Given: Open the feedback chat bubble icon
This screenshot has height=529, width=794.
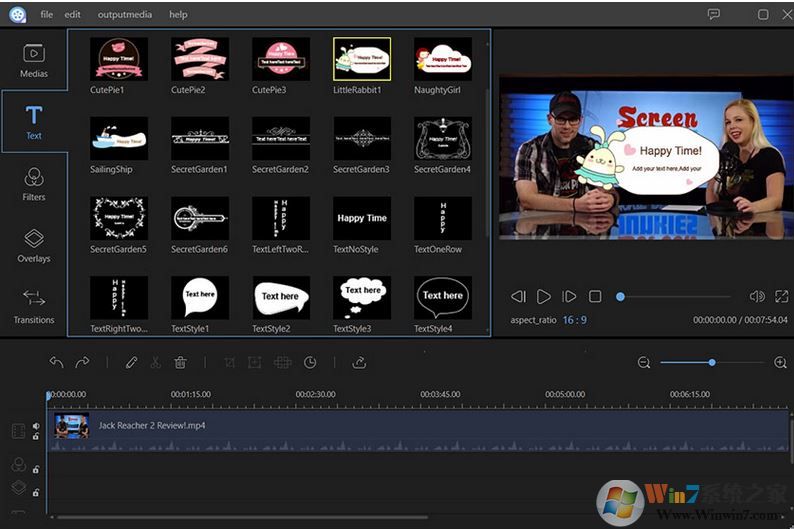Looking at the screenshot, I should point(714,15).
